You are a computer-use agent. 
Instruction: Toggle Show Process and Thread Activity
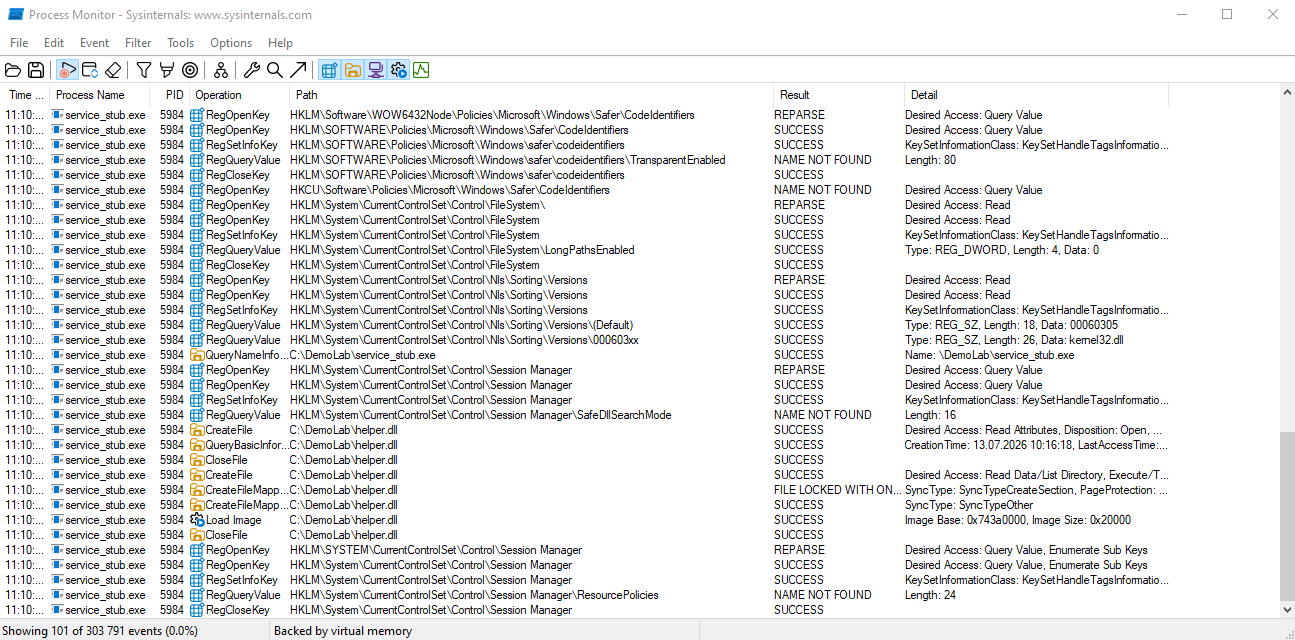[x=398, y=70]
